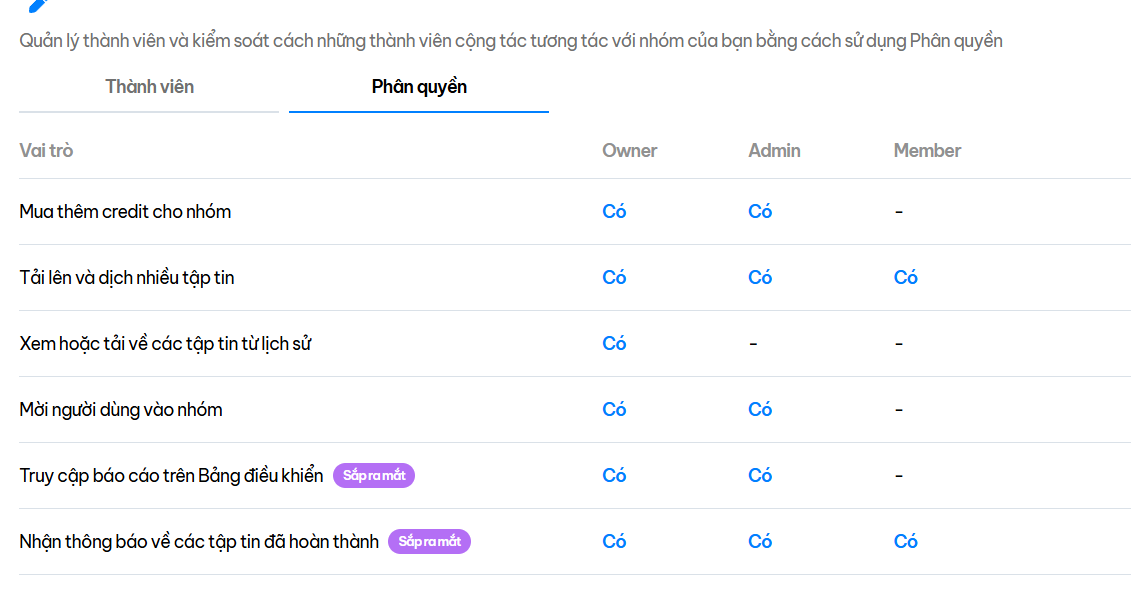Screen dimensions: 1131x600
Task: Click Owner's Có for Xem hoặc tải về
Action: (615, 343)
